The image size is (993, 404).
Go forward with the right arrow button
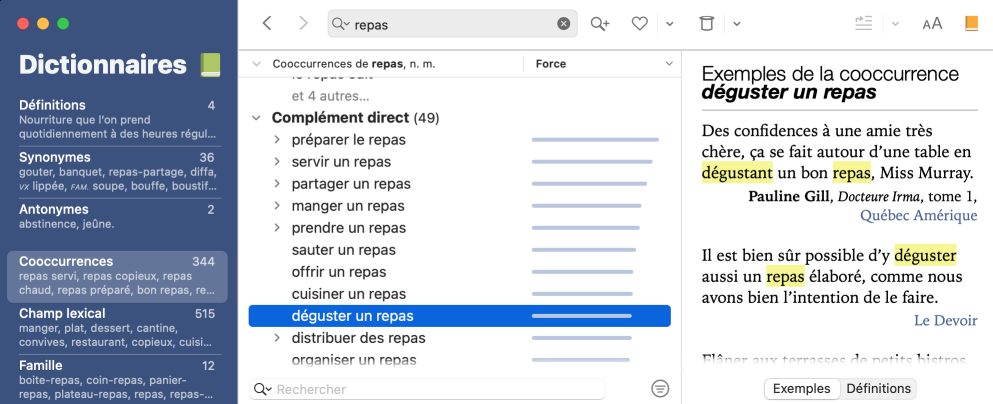click(x=303, y=23)
